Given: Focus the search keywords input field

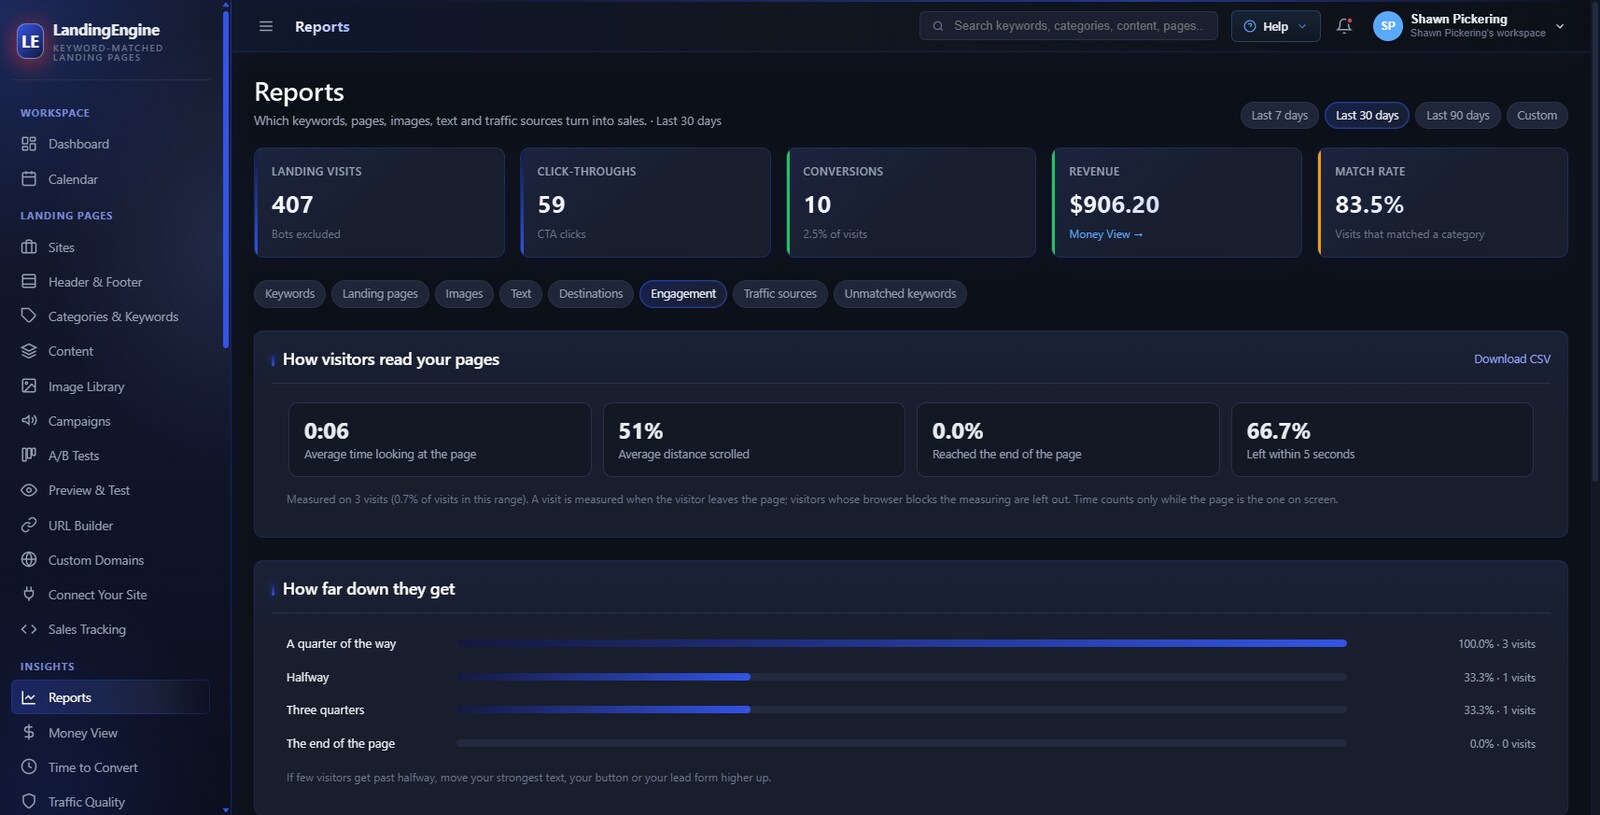Looking at the screenshot, I should tap(1068, 26).
